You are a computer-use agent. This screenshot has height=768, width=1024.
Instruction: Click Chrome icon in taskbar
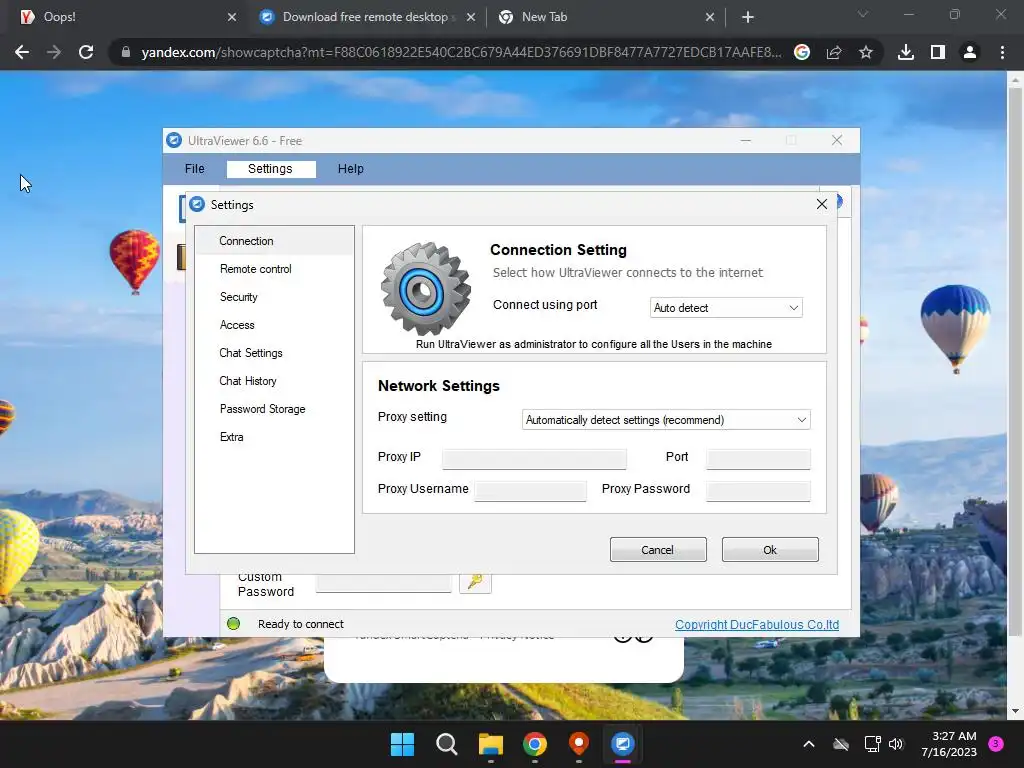pyautogui.click(x=535, y=744)
